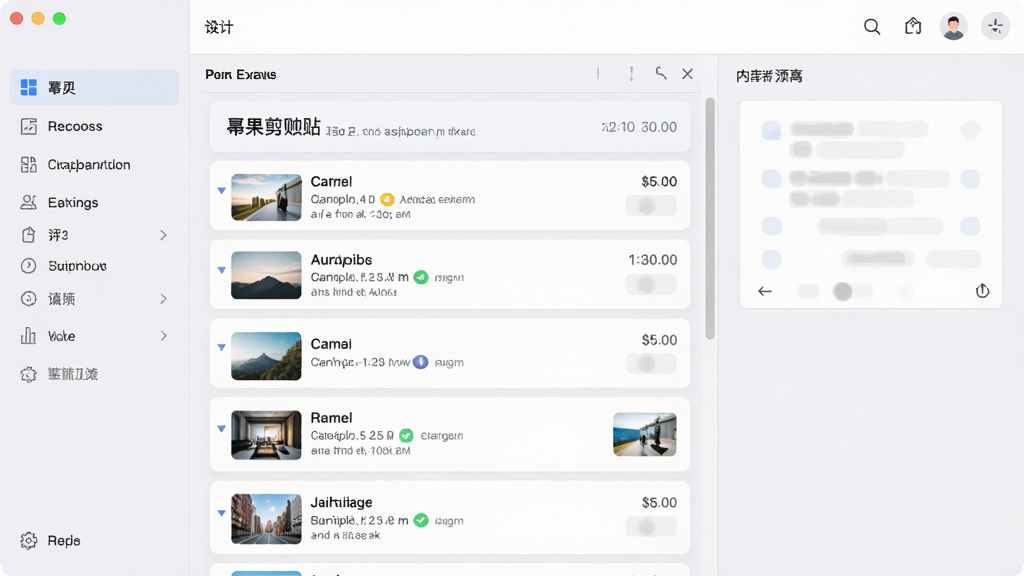Open the Jaihiliage city street thumbnail

pyautogui.click(x=266, y=519)
